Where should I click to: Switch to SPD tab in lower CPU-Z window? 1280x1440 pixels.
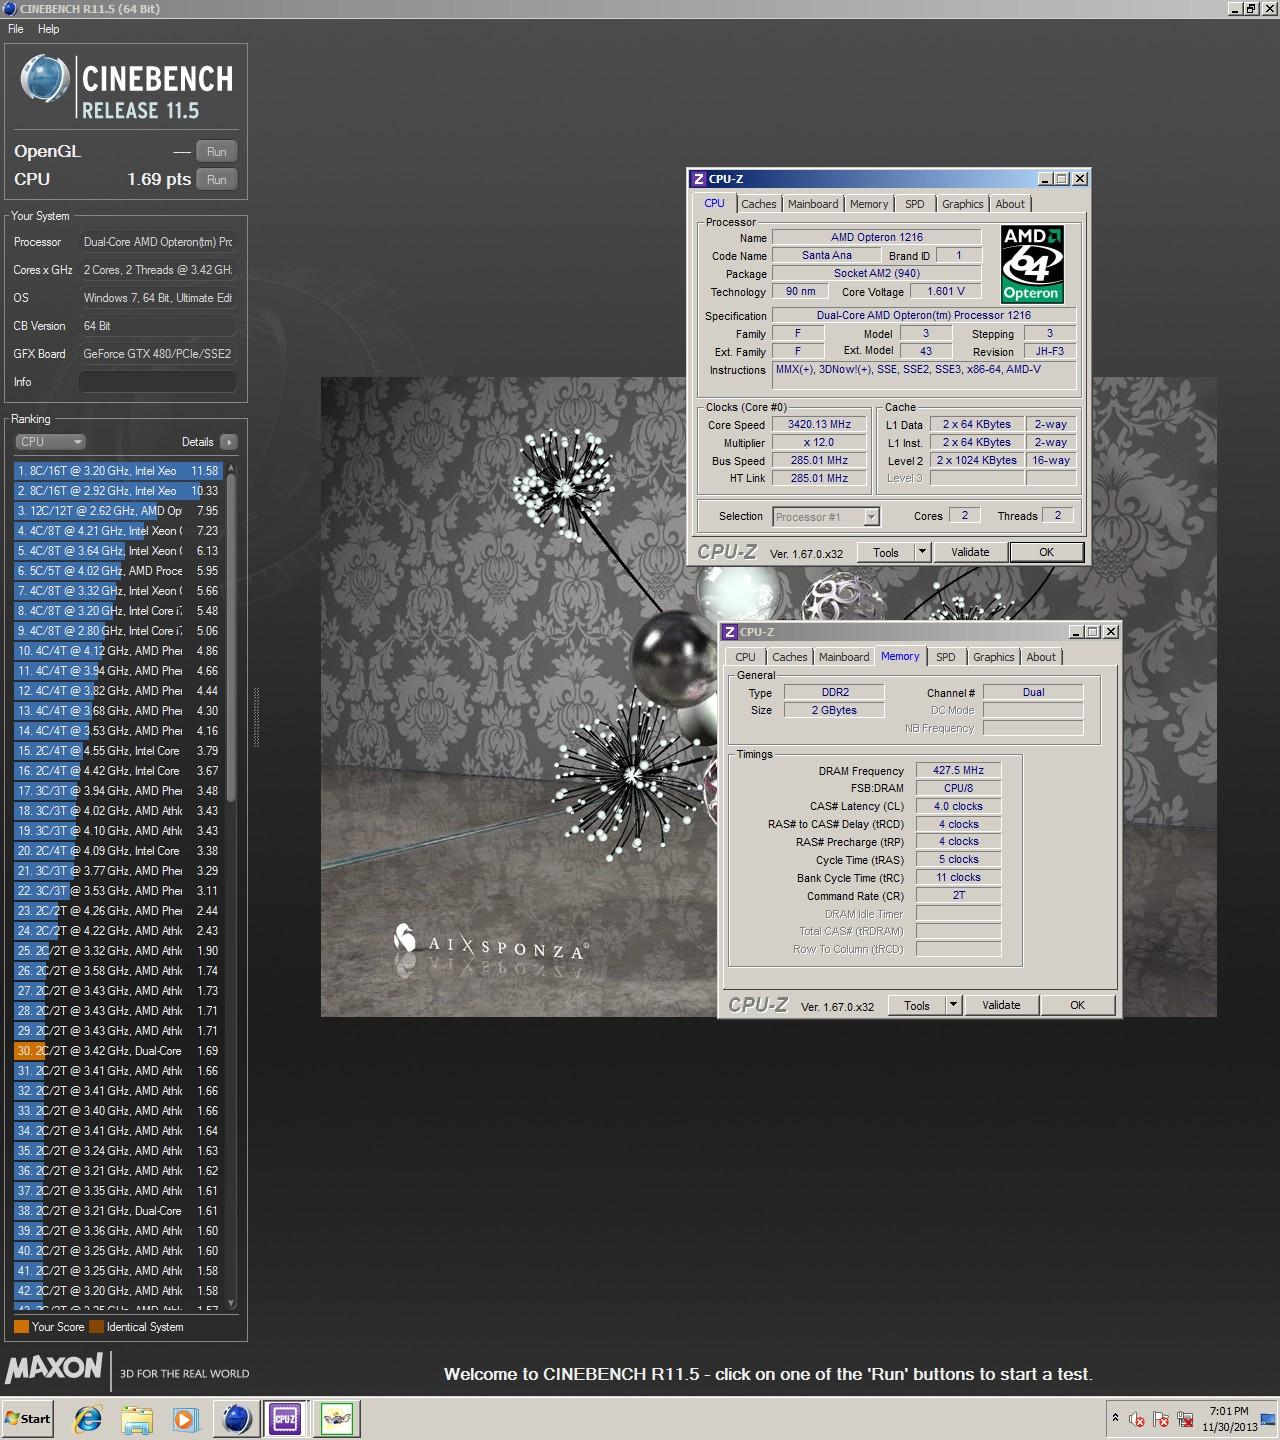point(946,657)
